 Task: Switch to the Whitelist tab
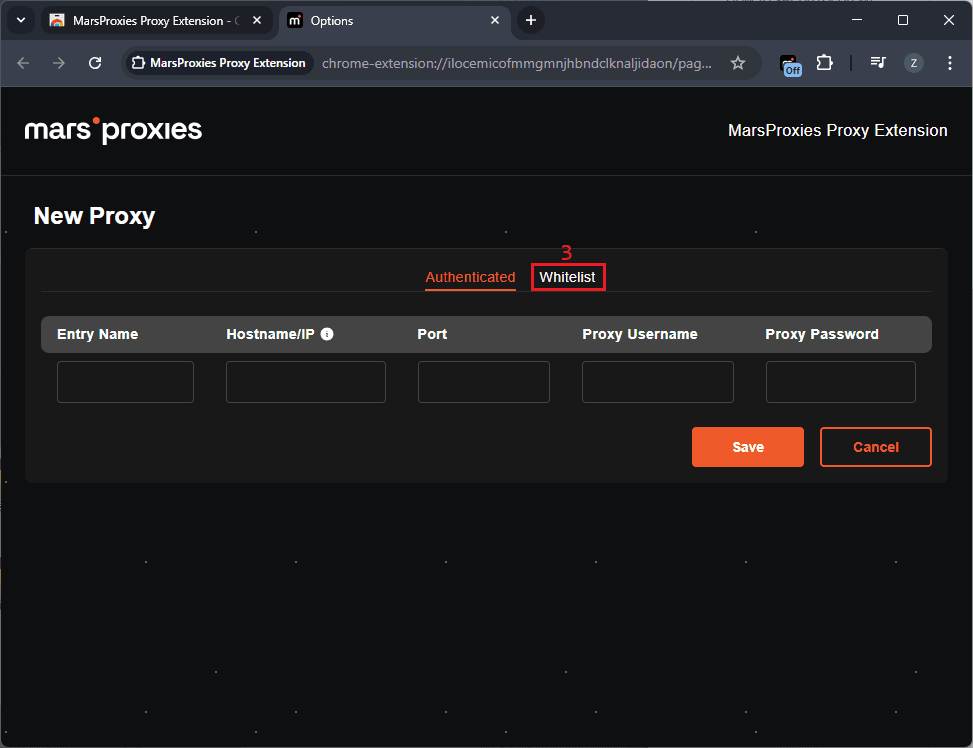click(x=567, y=277)
